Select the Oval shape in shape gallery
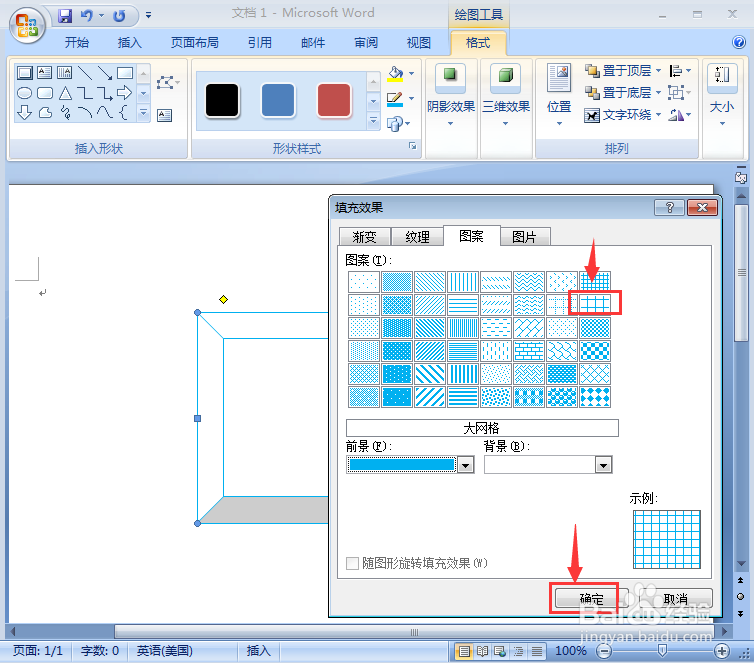 25,93
